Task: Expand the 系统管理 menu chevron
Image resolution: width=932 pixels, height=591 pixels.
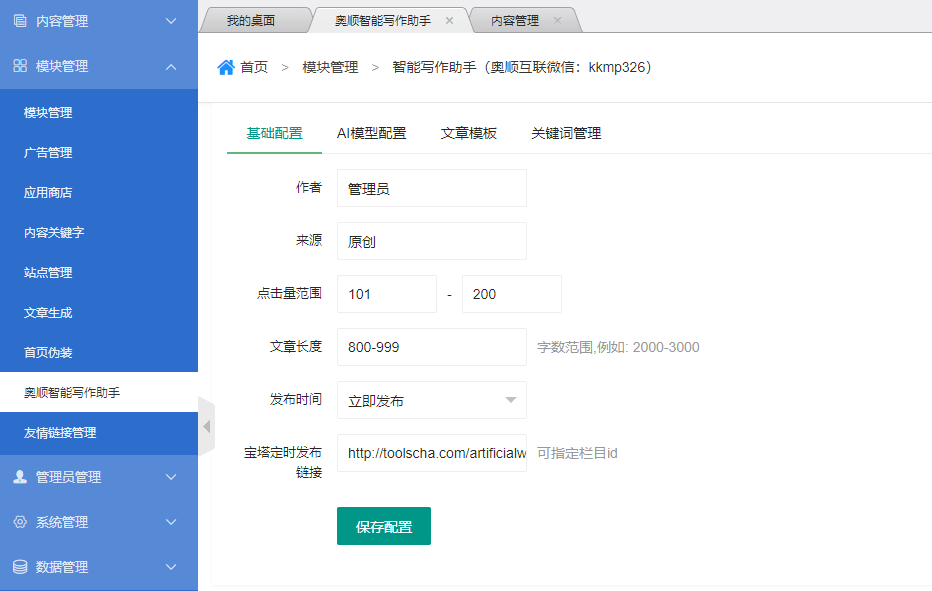Action: point(171,522)
